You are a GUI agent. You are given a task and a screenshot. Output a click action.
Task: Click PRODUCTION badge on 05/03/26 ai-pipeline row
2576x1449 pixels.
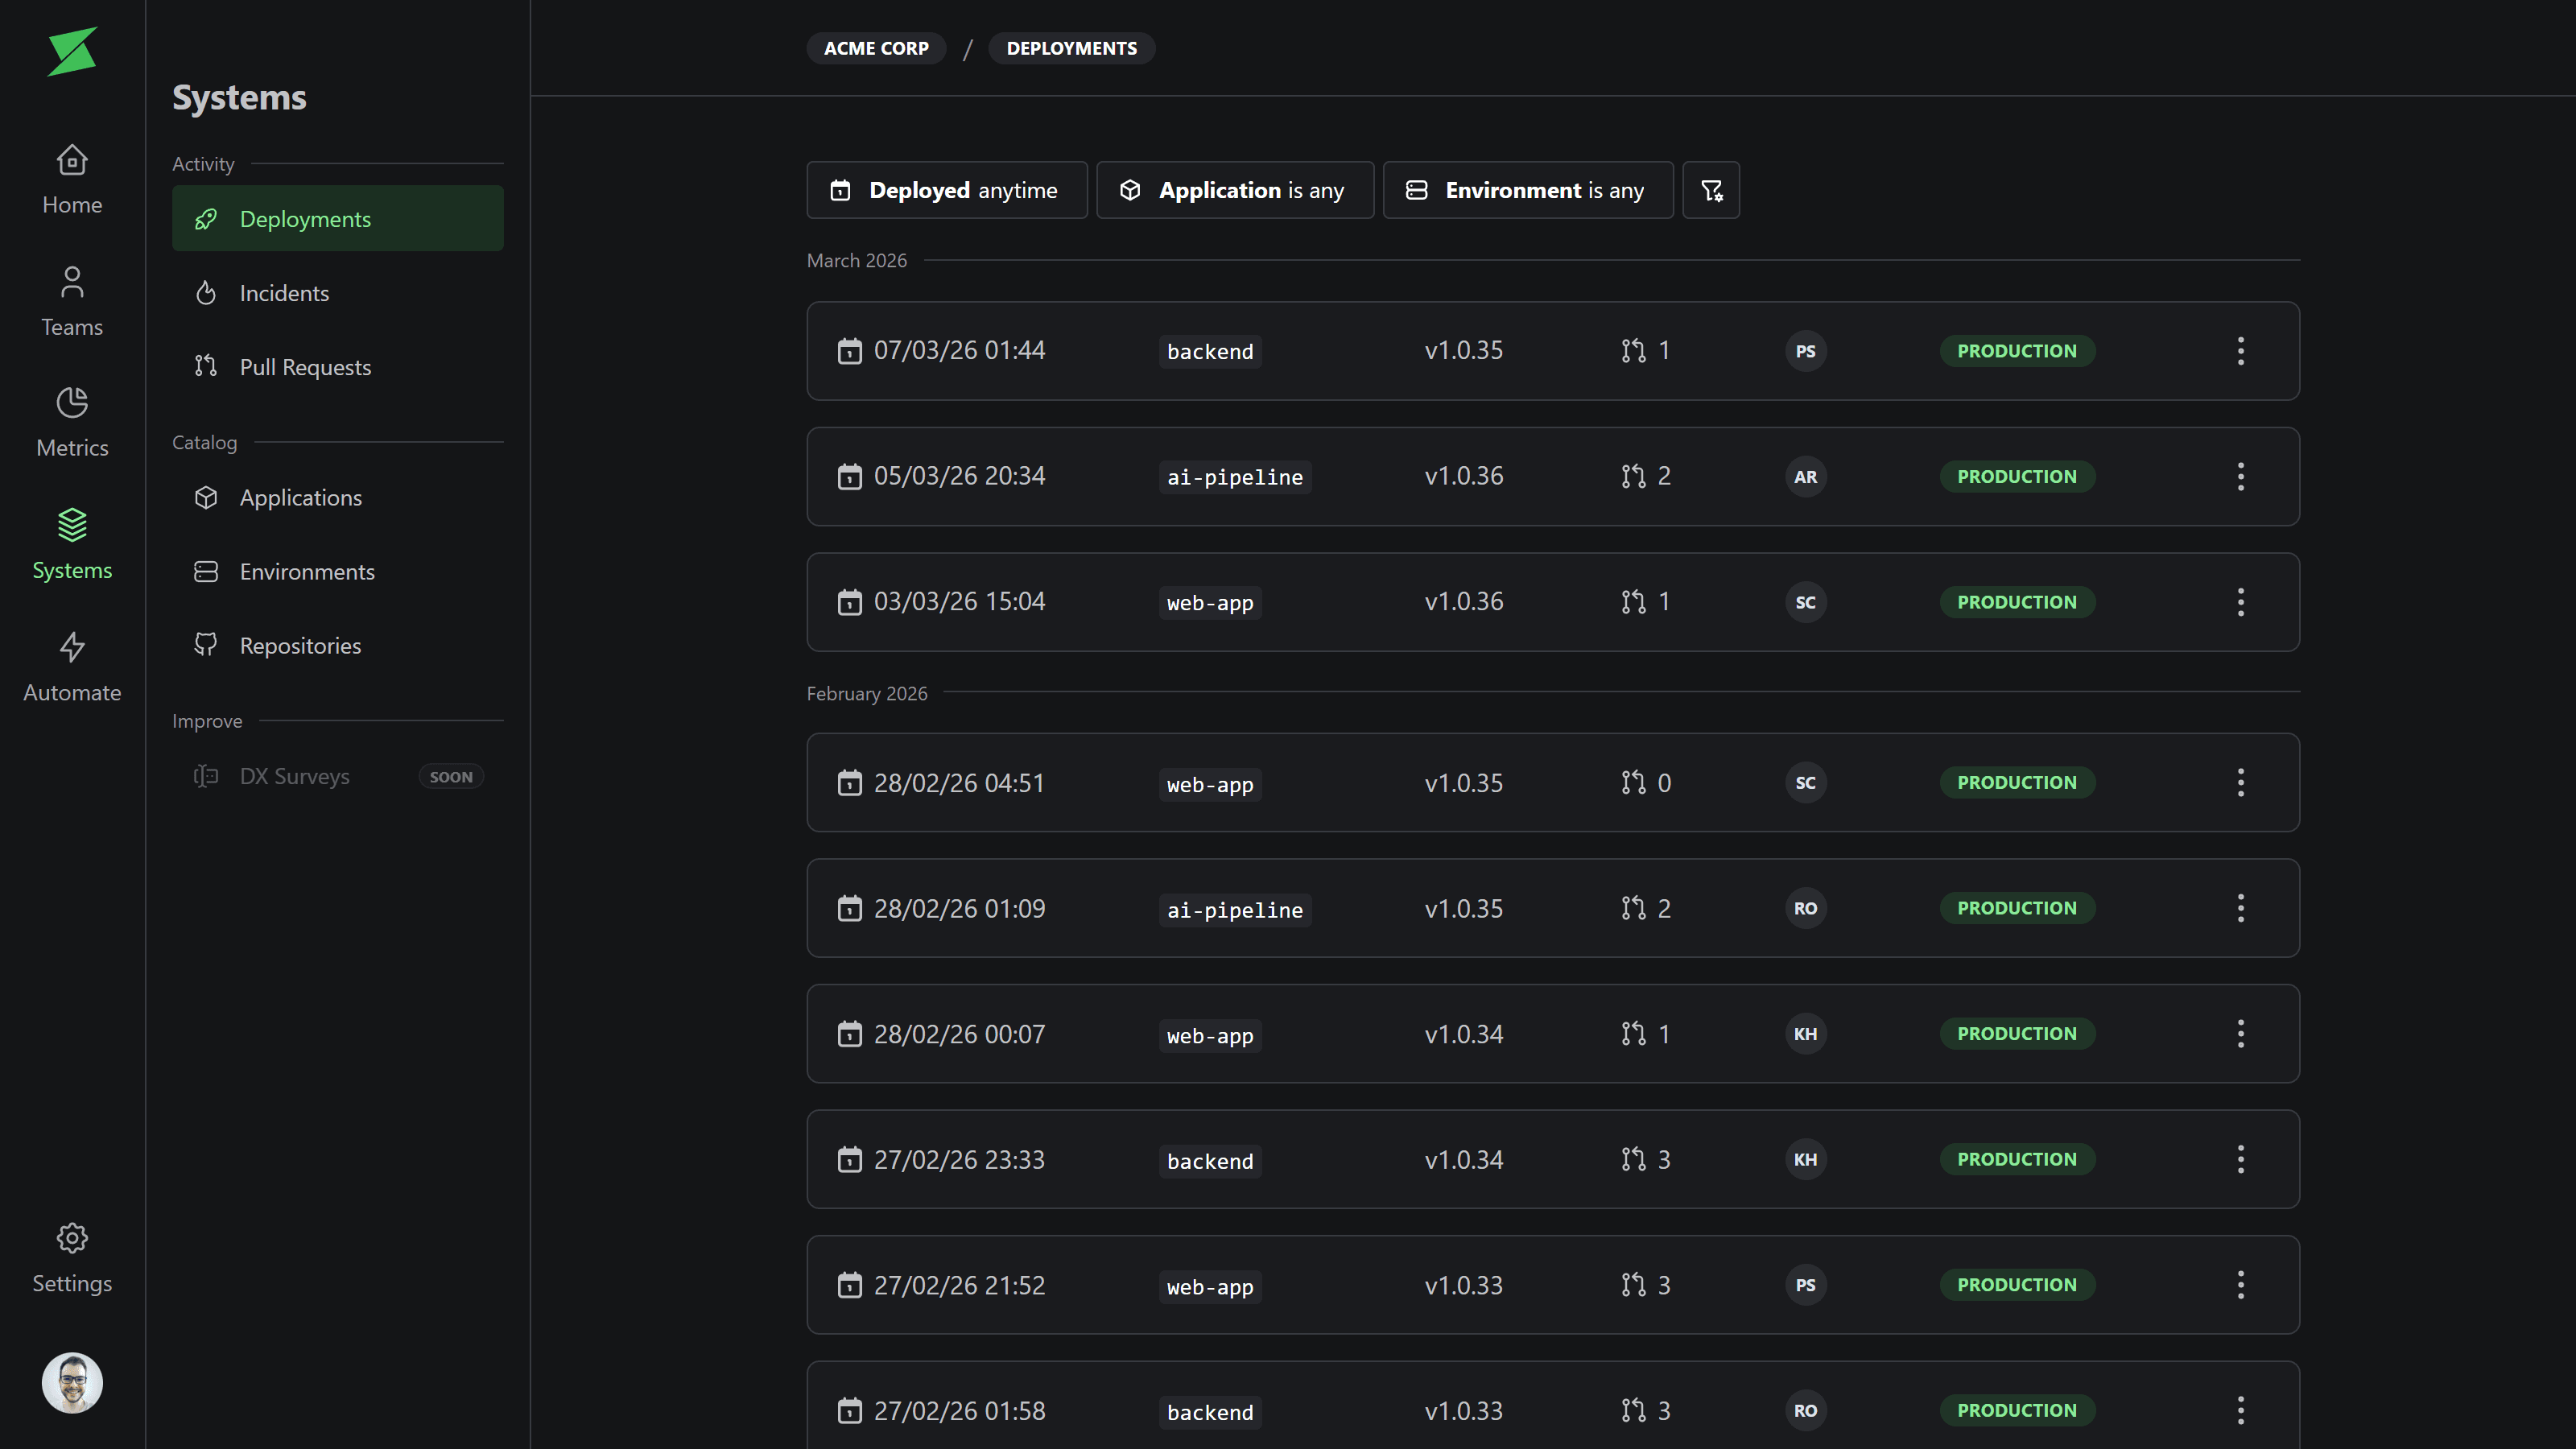coord(2016,477)
